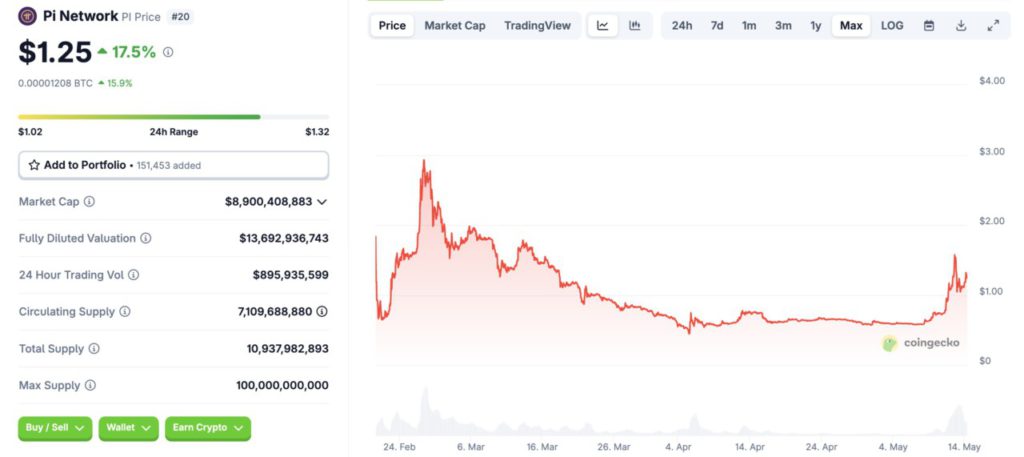Click info icon beside Circulating Supply value
1024x457 pixels.
pyautogui.click(x=322, y=311)
